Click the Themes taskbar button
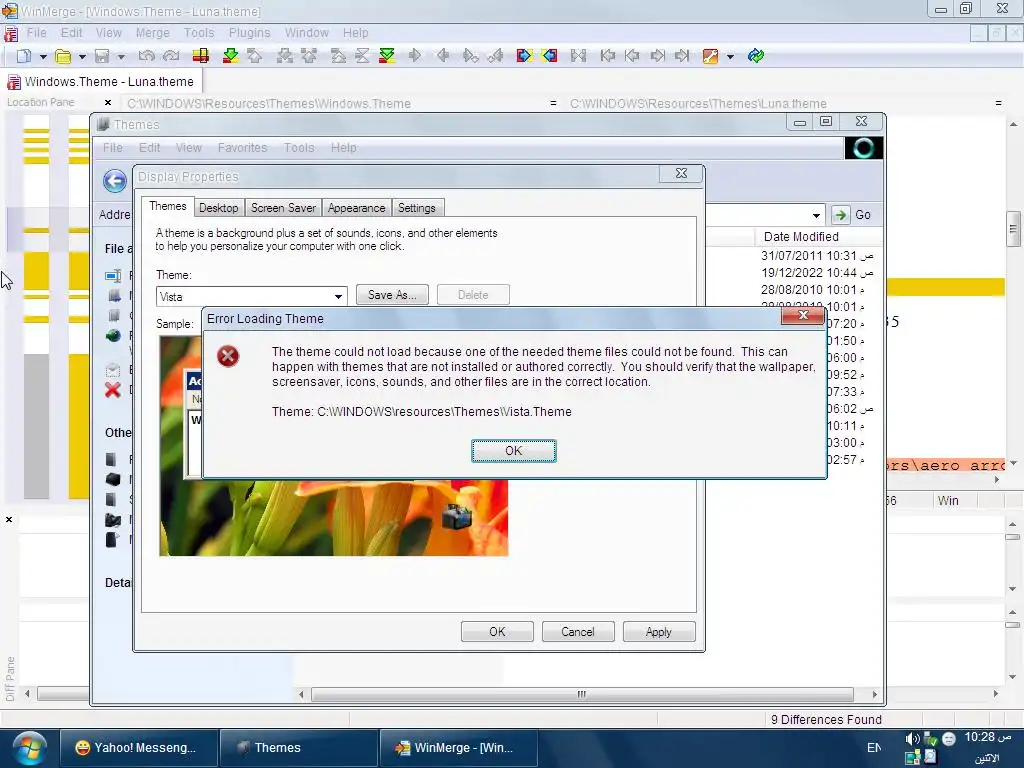The image size is (1024, 768). tap(298, 748)
